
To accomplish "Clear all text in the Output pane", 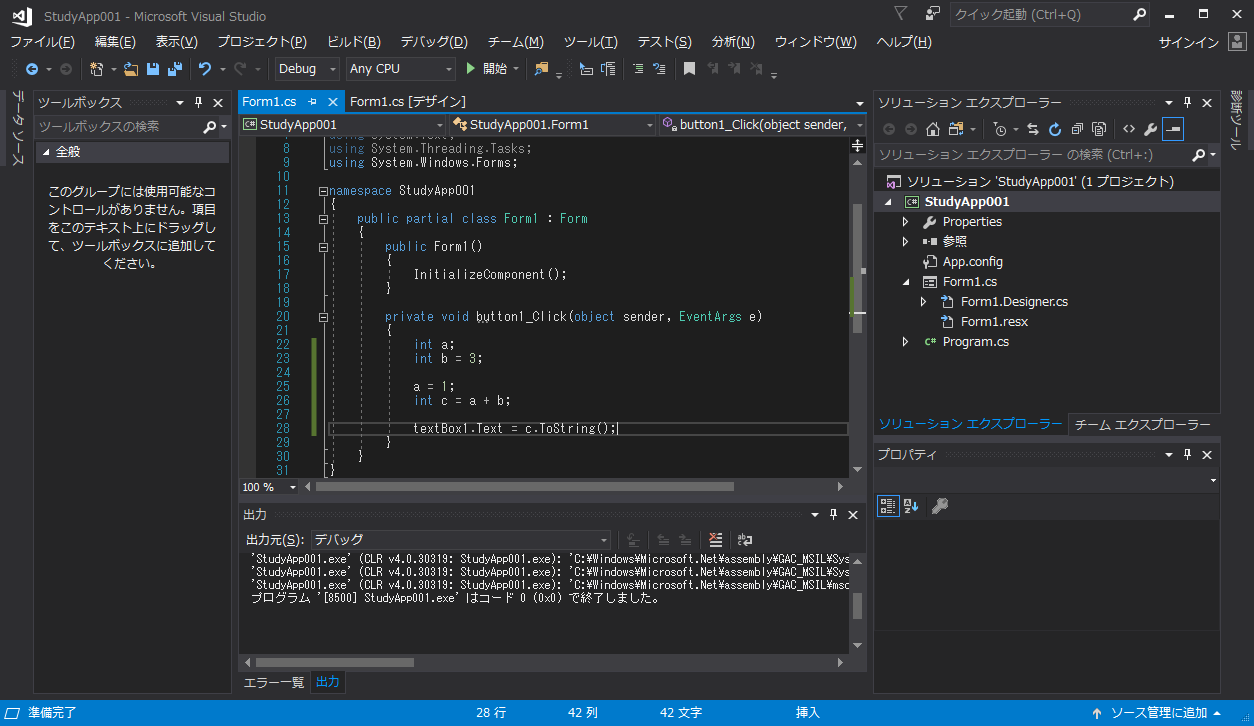I will pos(715,539).
